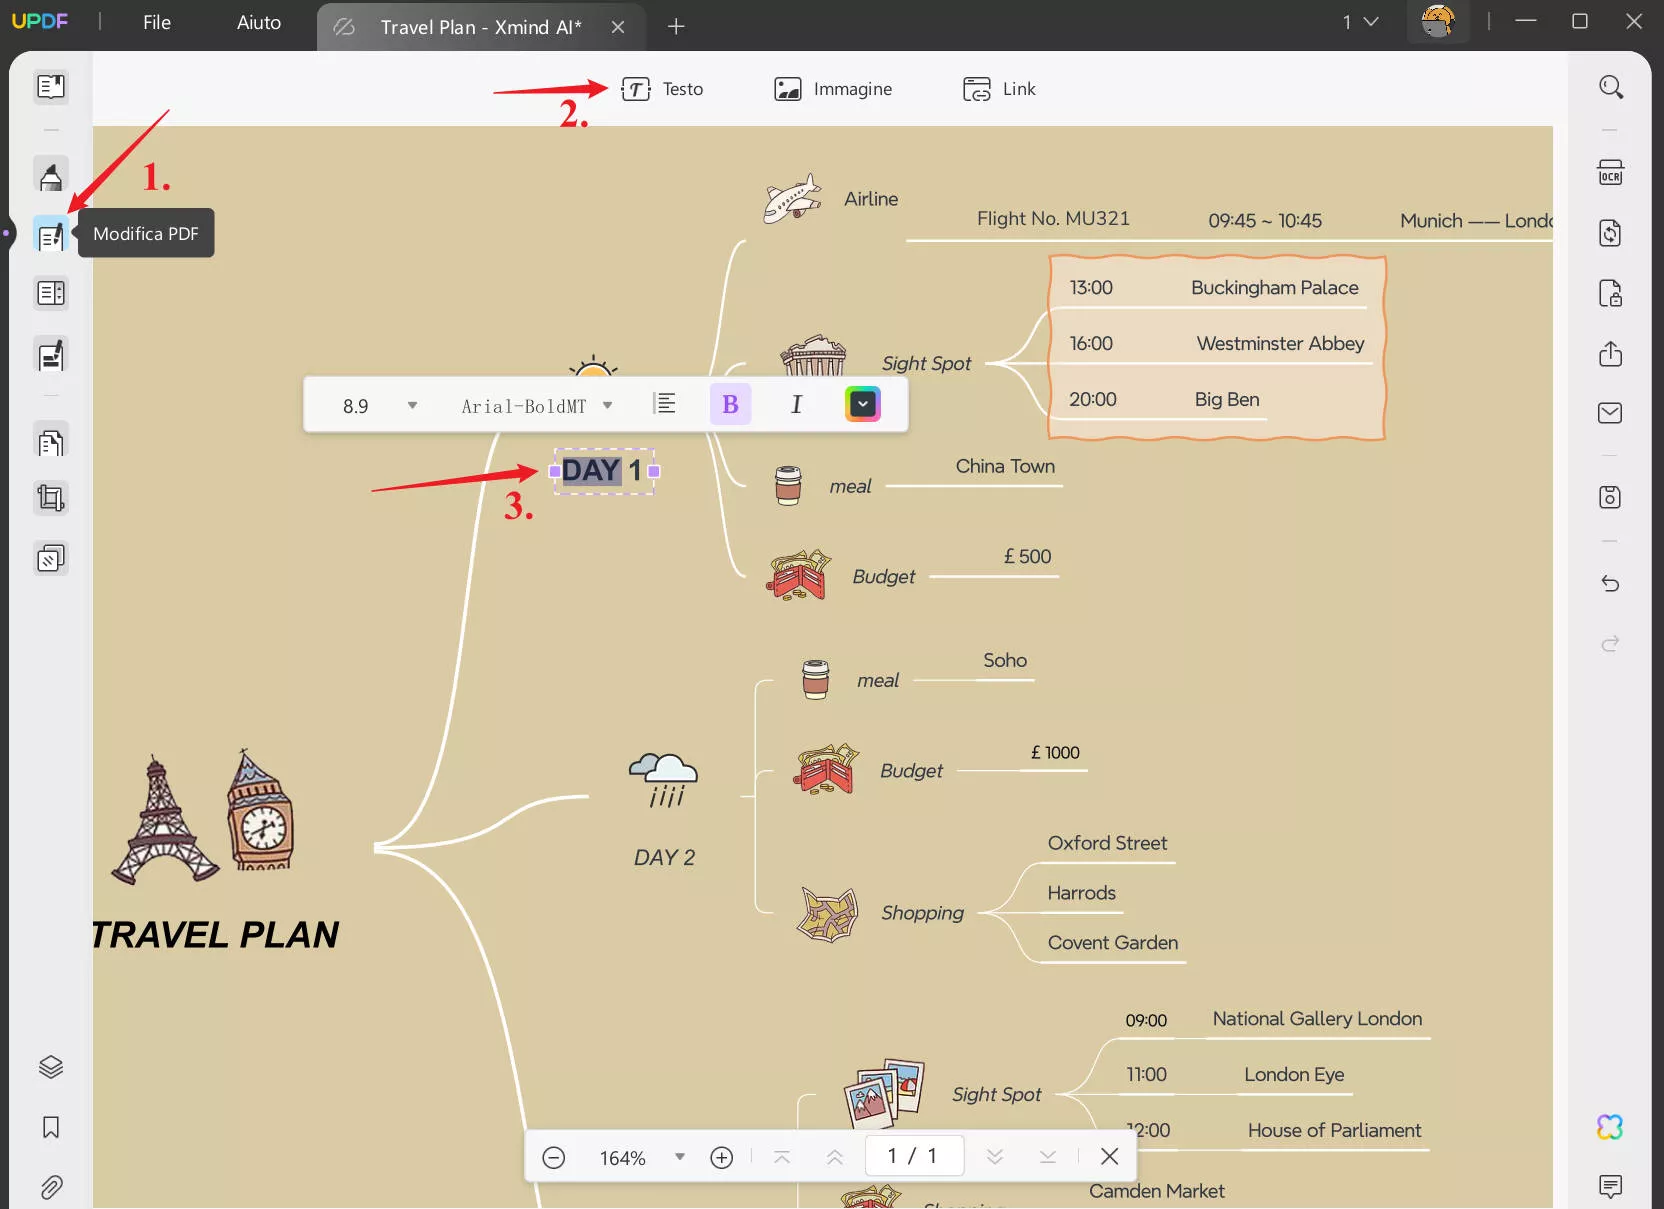Toggle Italic formatting on selected text

796,404
